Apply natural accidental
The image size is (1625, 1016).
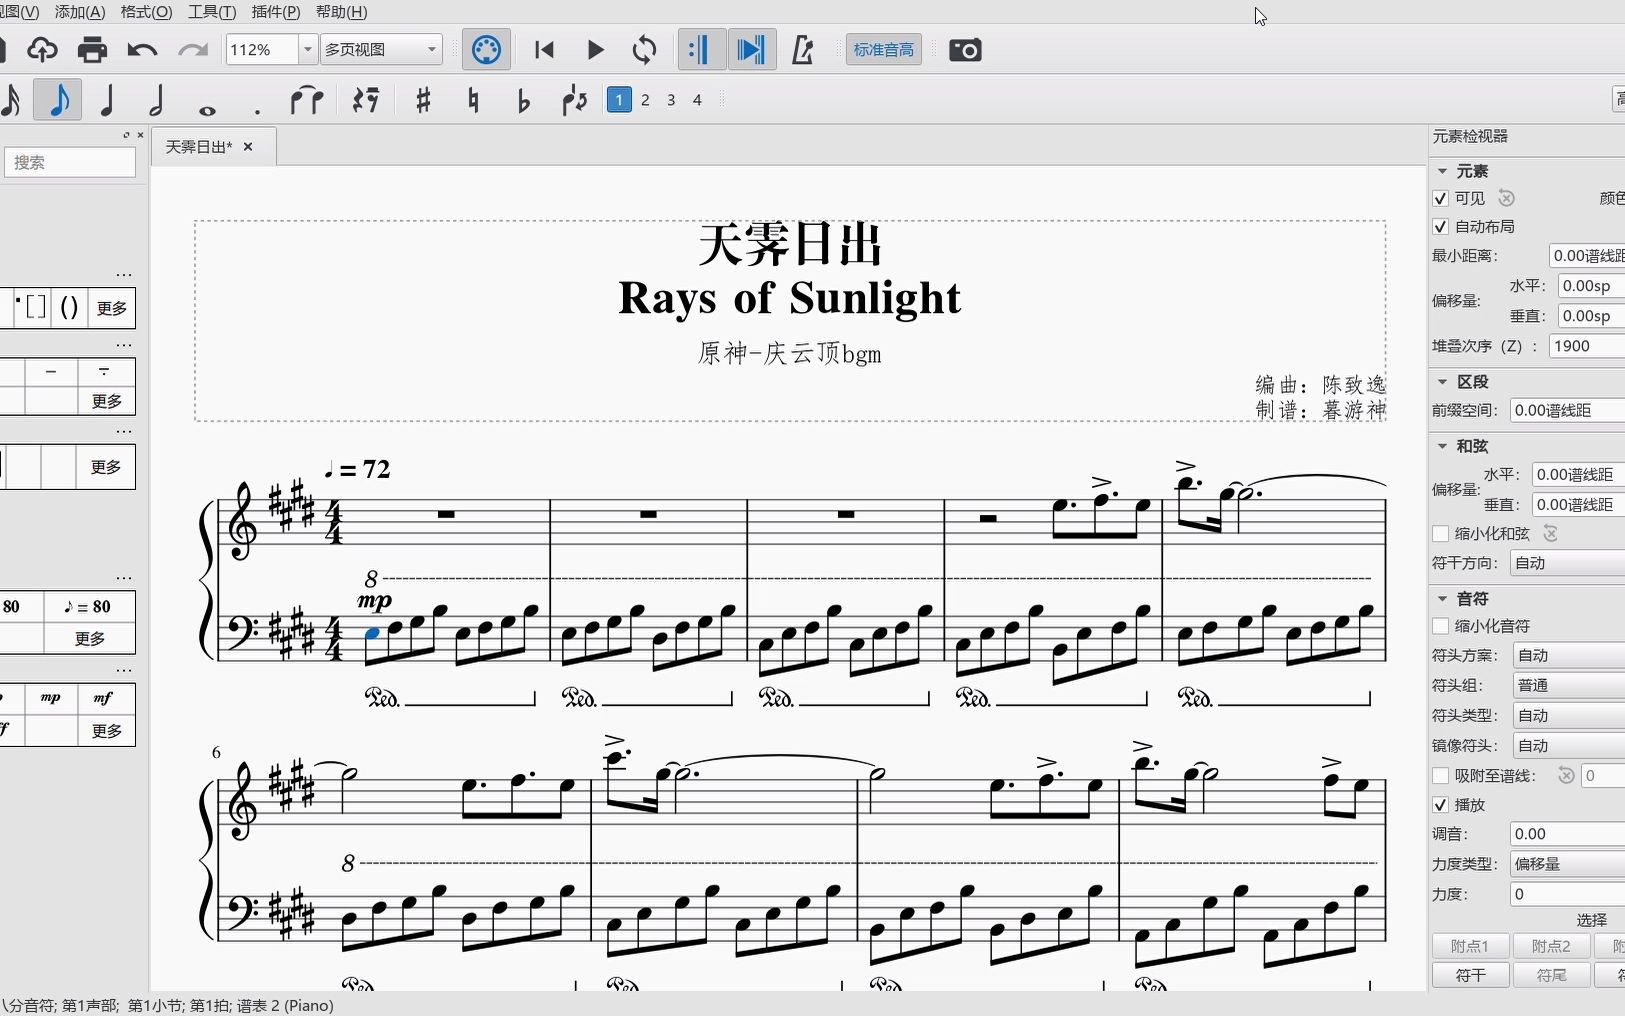(474, 100)
